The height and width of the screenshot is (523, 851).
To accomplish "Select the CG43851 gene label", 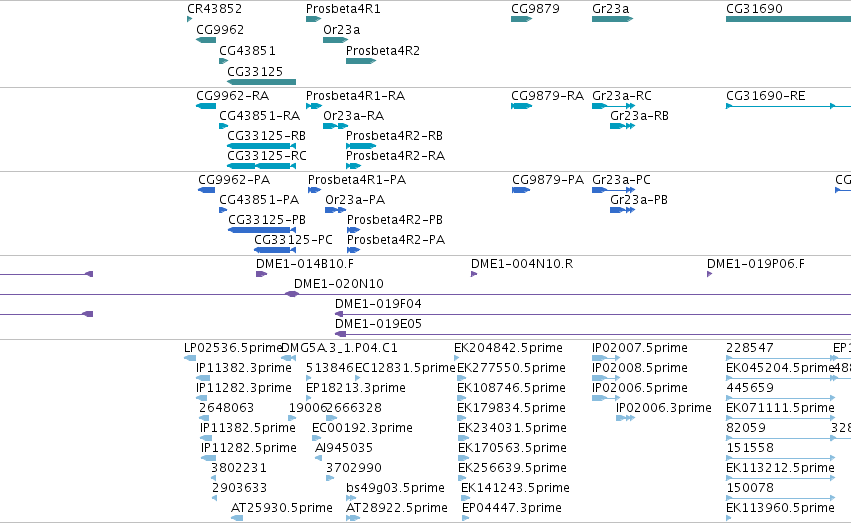I will pyautogui.click(x=247, y=50).
